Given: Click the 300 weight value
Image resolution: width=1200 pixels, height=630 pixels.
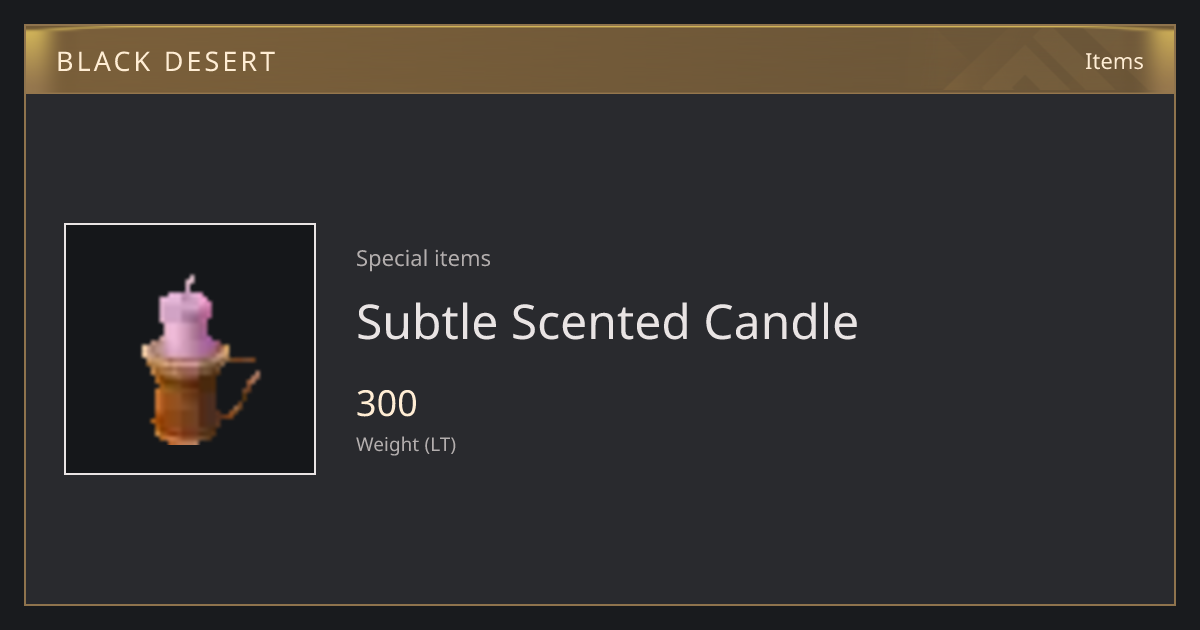Looking at the screenshot, I should coord(386,404).
